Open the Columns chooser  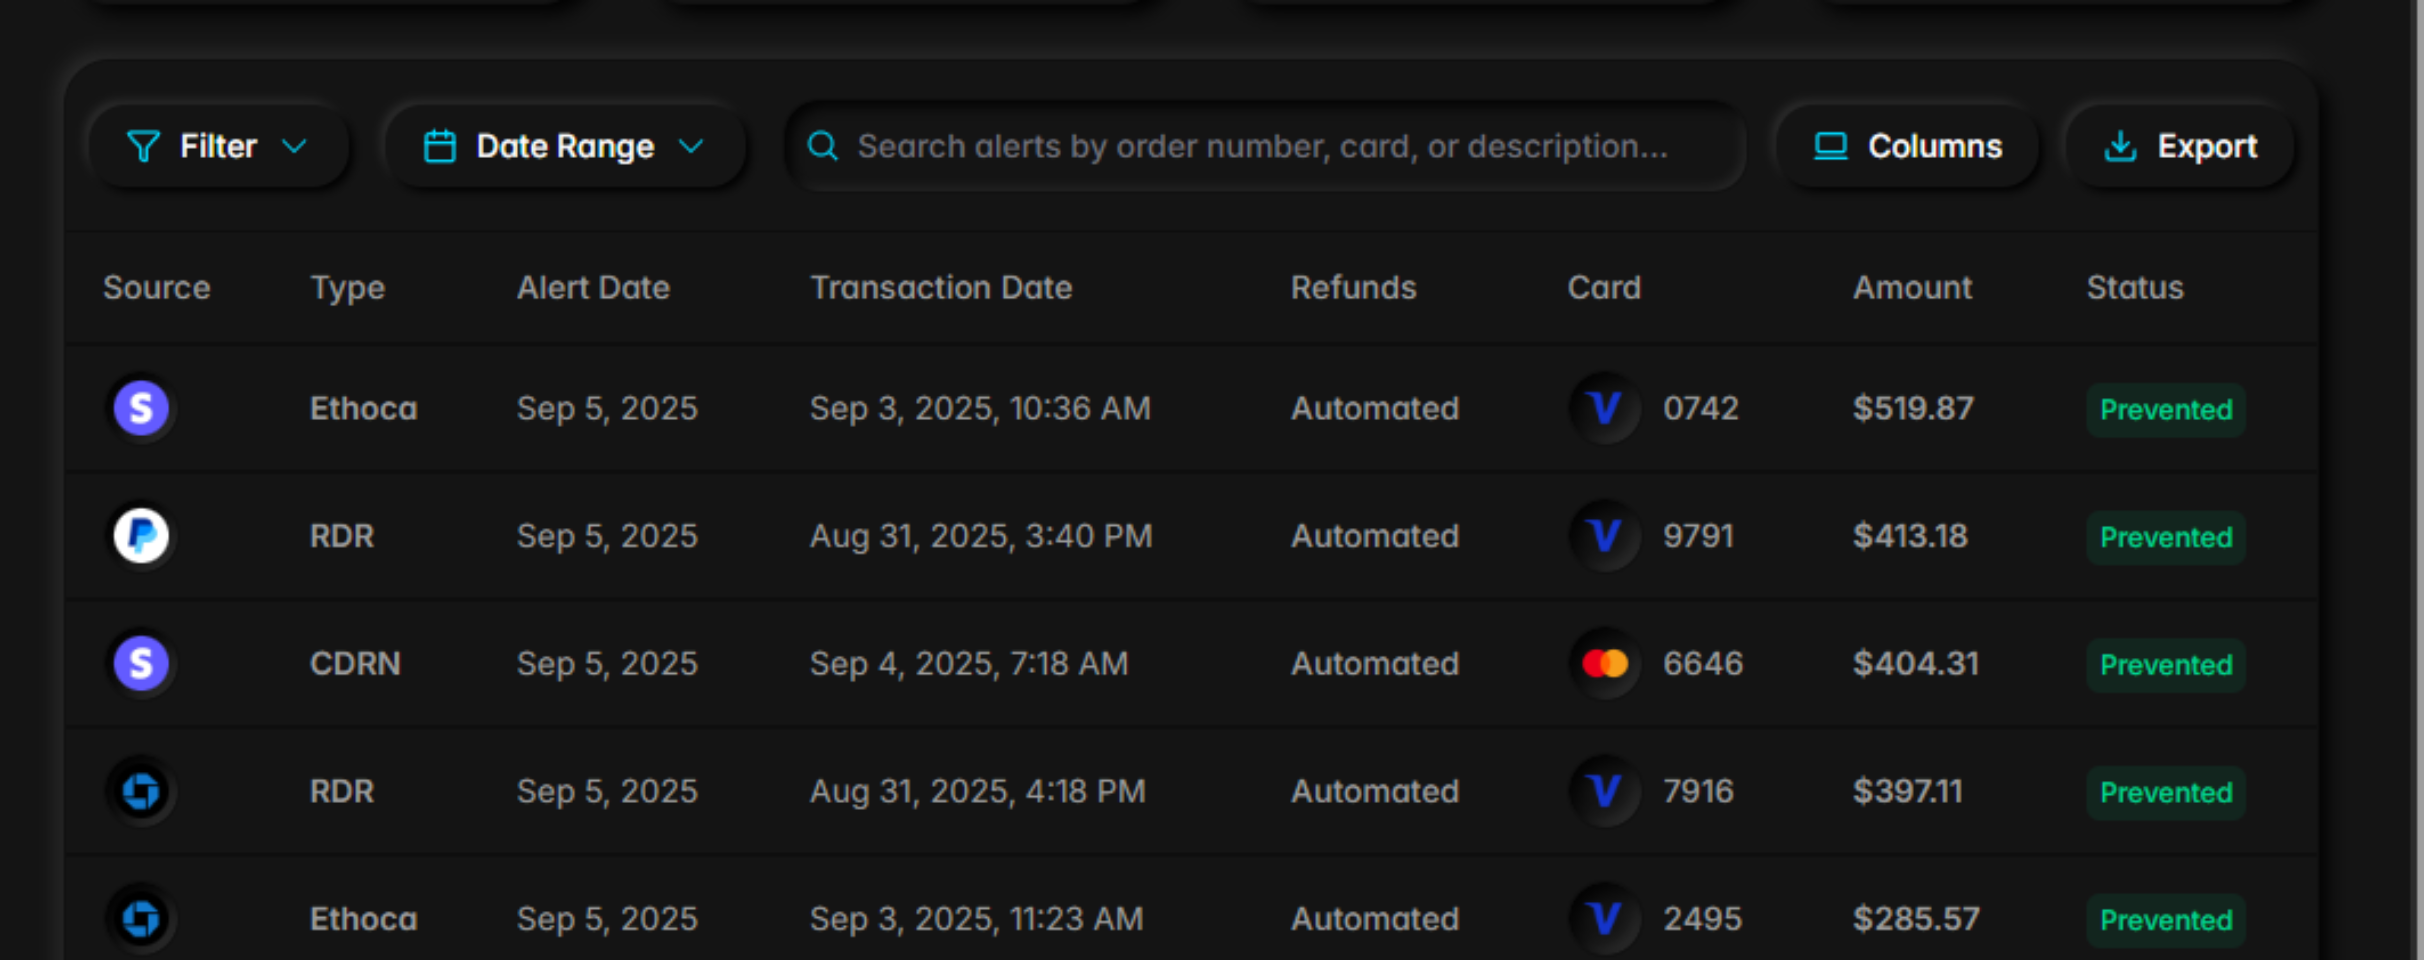1908,146
